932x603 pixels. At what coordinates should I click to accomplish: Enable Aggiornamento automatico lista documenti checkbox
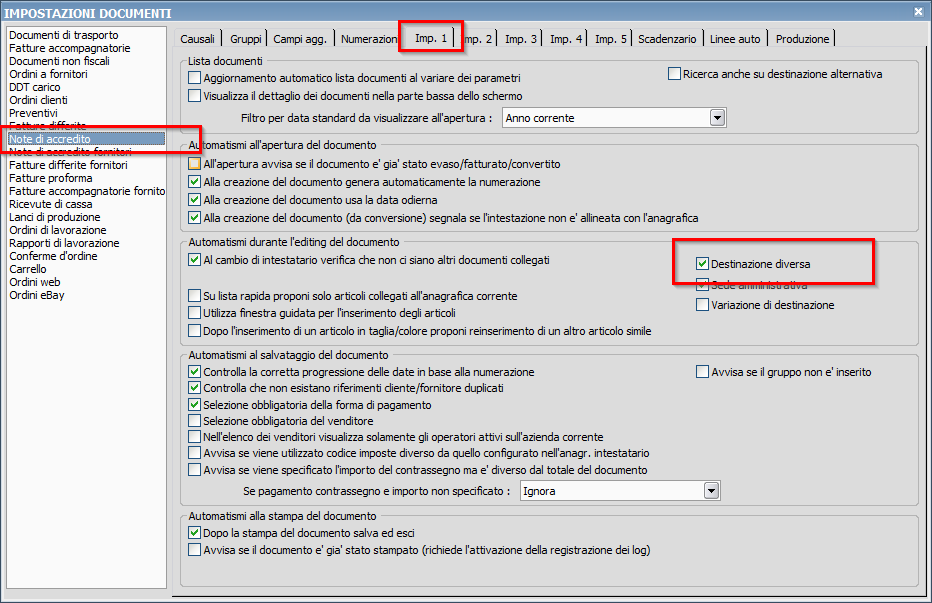pyautogui.click(x=194, y=78)
